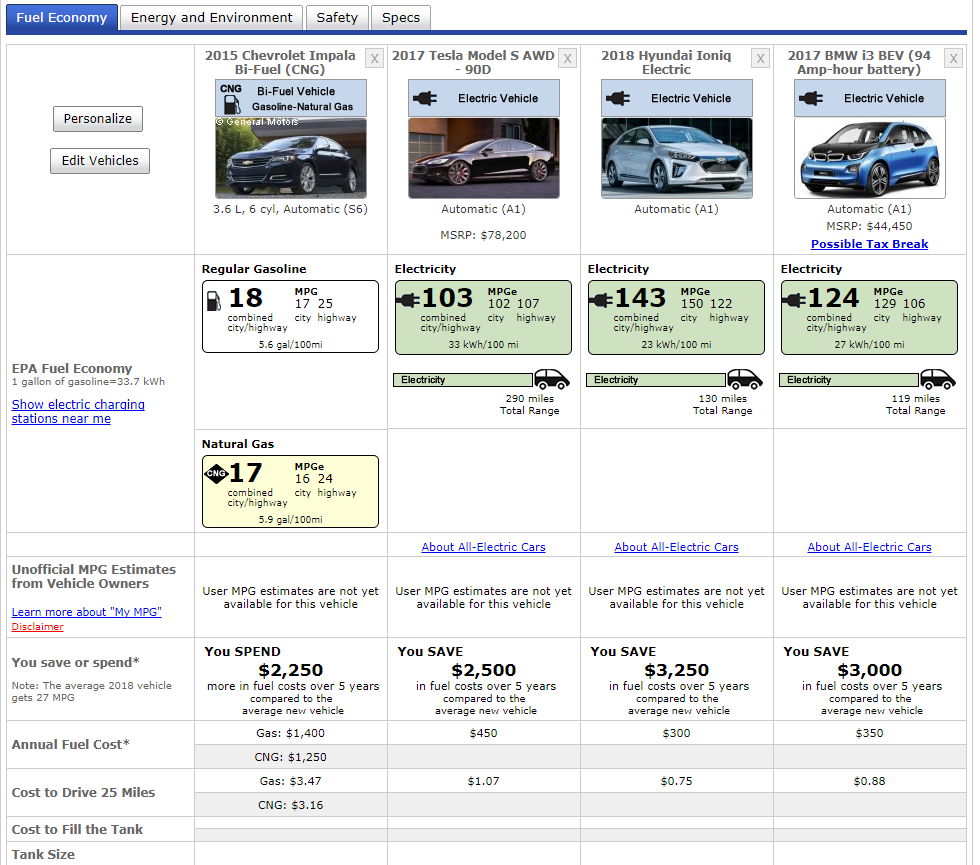Open the Specs tab
The image size is (980, 865).
[x=401, y=17]
